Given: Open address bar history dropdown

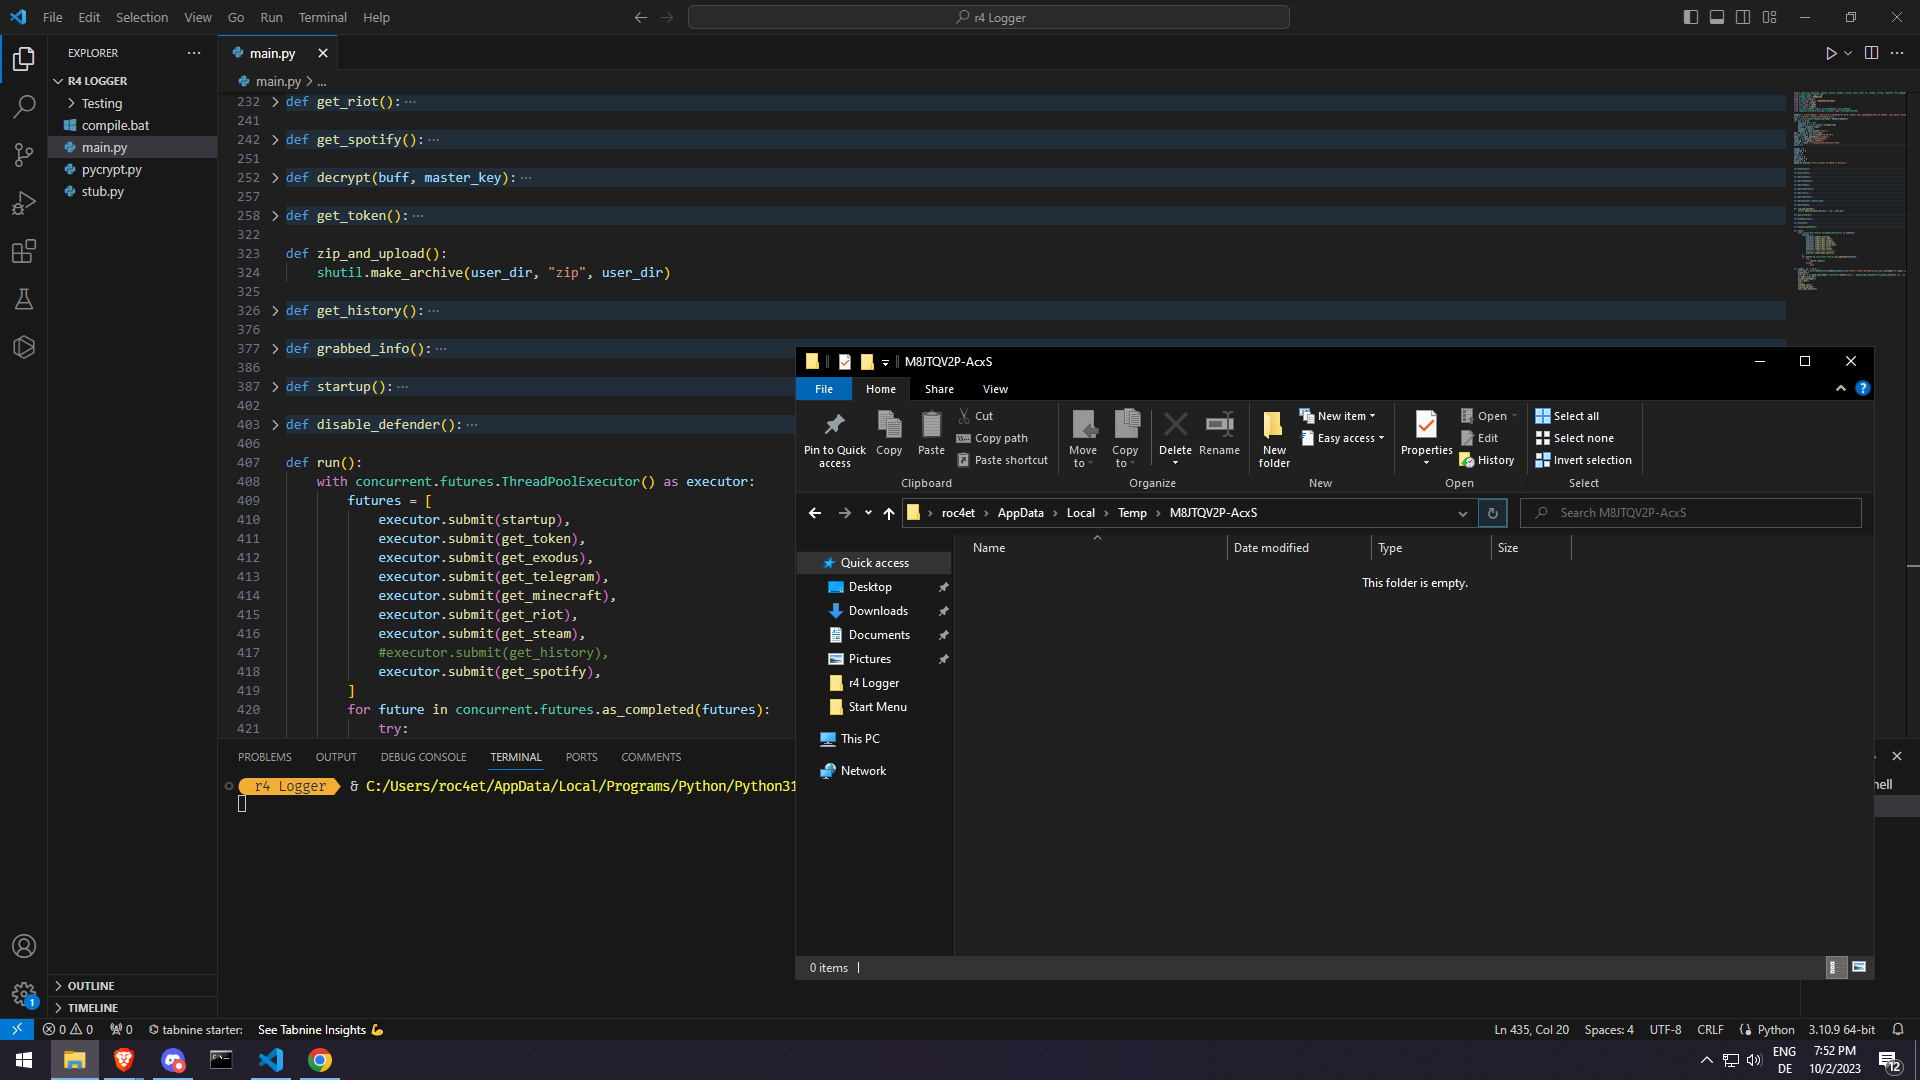Looking at the screenshot, I should point(1462,513).
